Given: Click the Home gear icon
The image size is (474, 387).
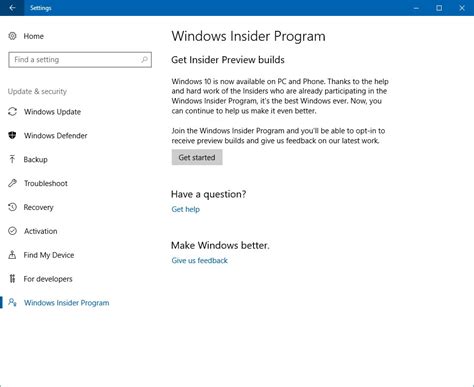Looking at the screenshot, I should 12,36.
